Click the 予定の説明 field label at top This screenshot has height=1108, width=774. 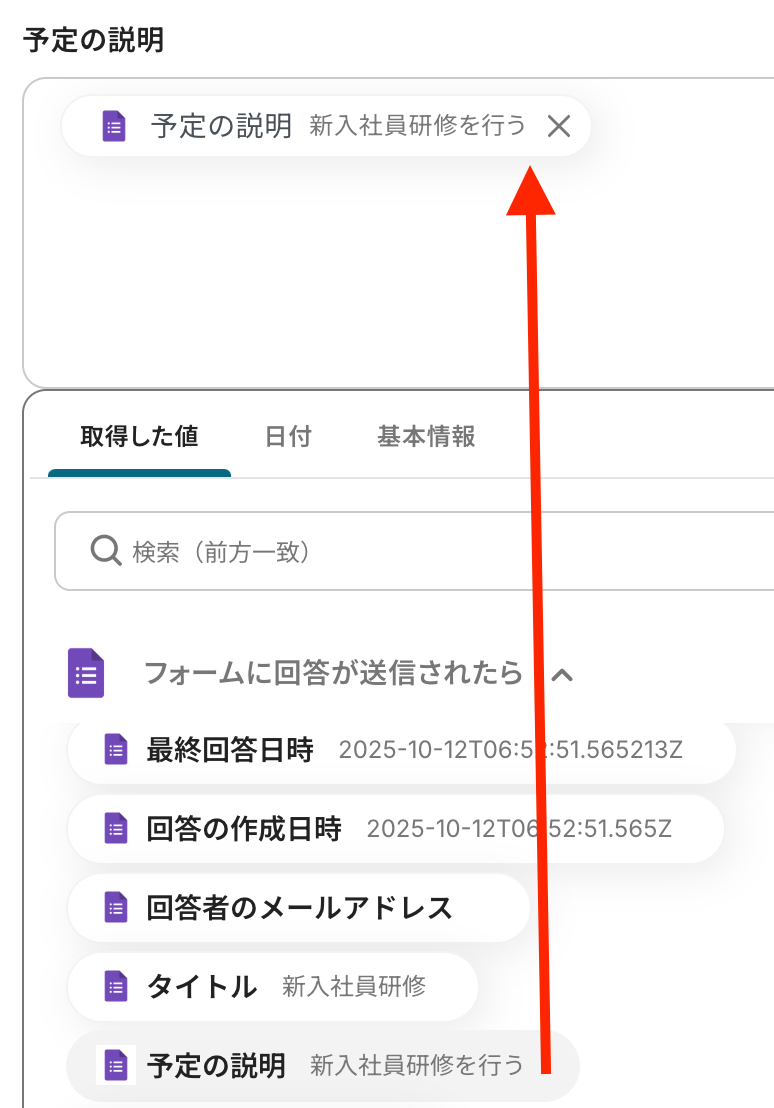(93, 40)
